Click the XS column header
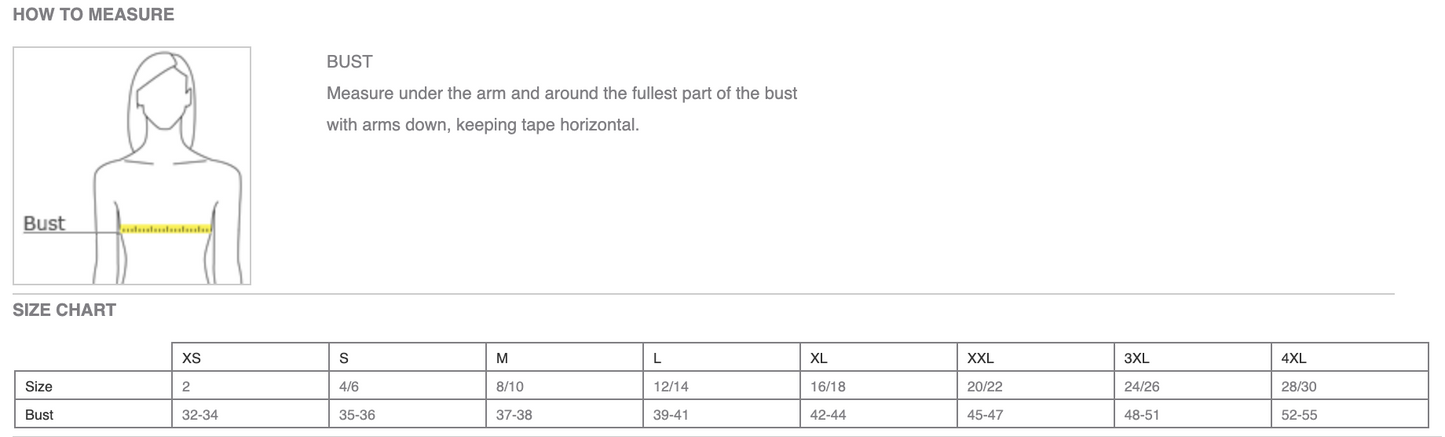Image resolution: width=1445 pixels, height=437 pixels. point(191,358)
